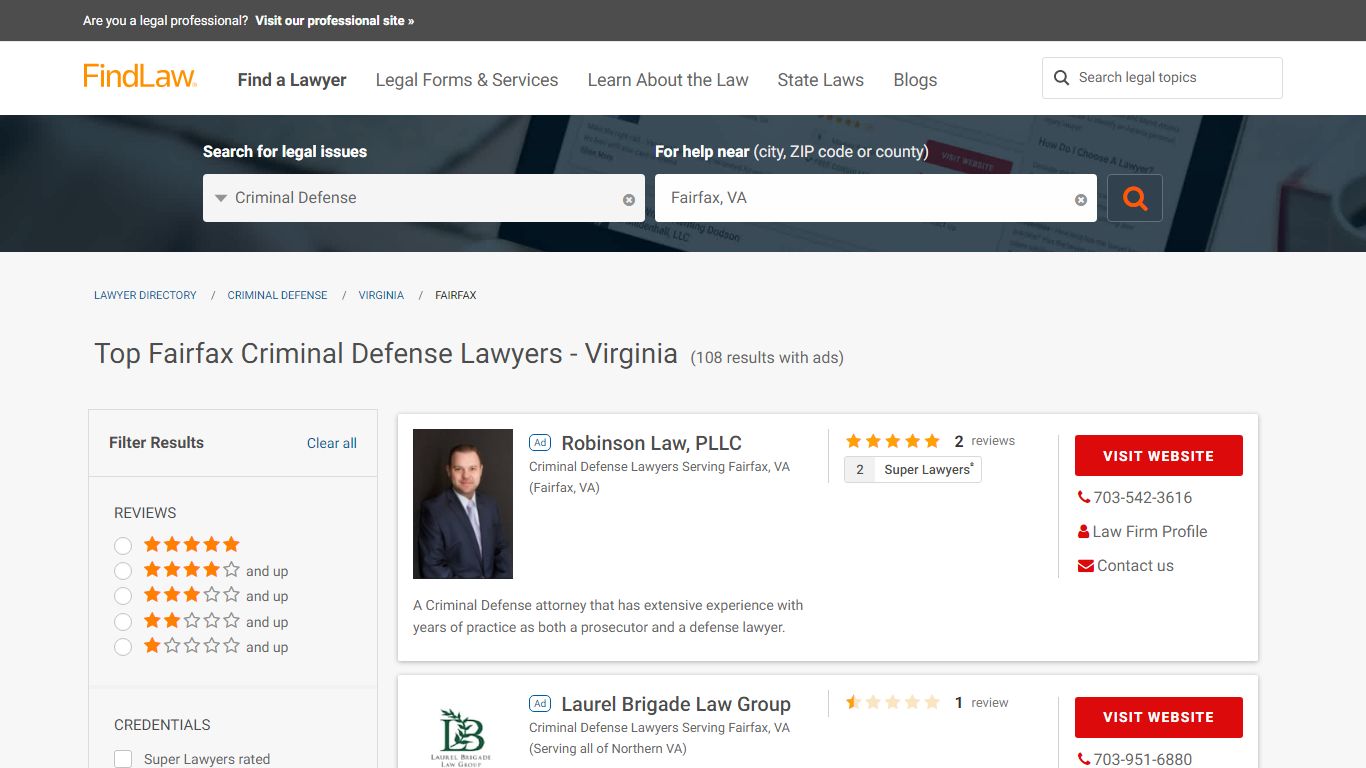Open the Learn About the Law menu
Screen dimensions: 1366x768
tap(668, 80)
